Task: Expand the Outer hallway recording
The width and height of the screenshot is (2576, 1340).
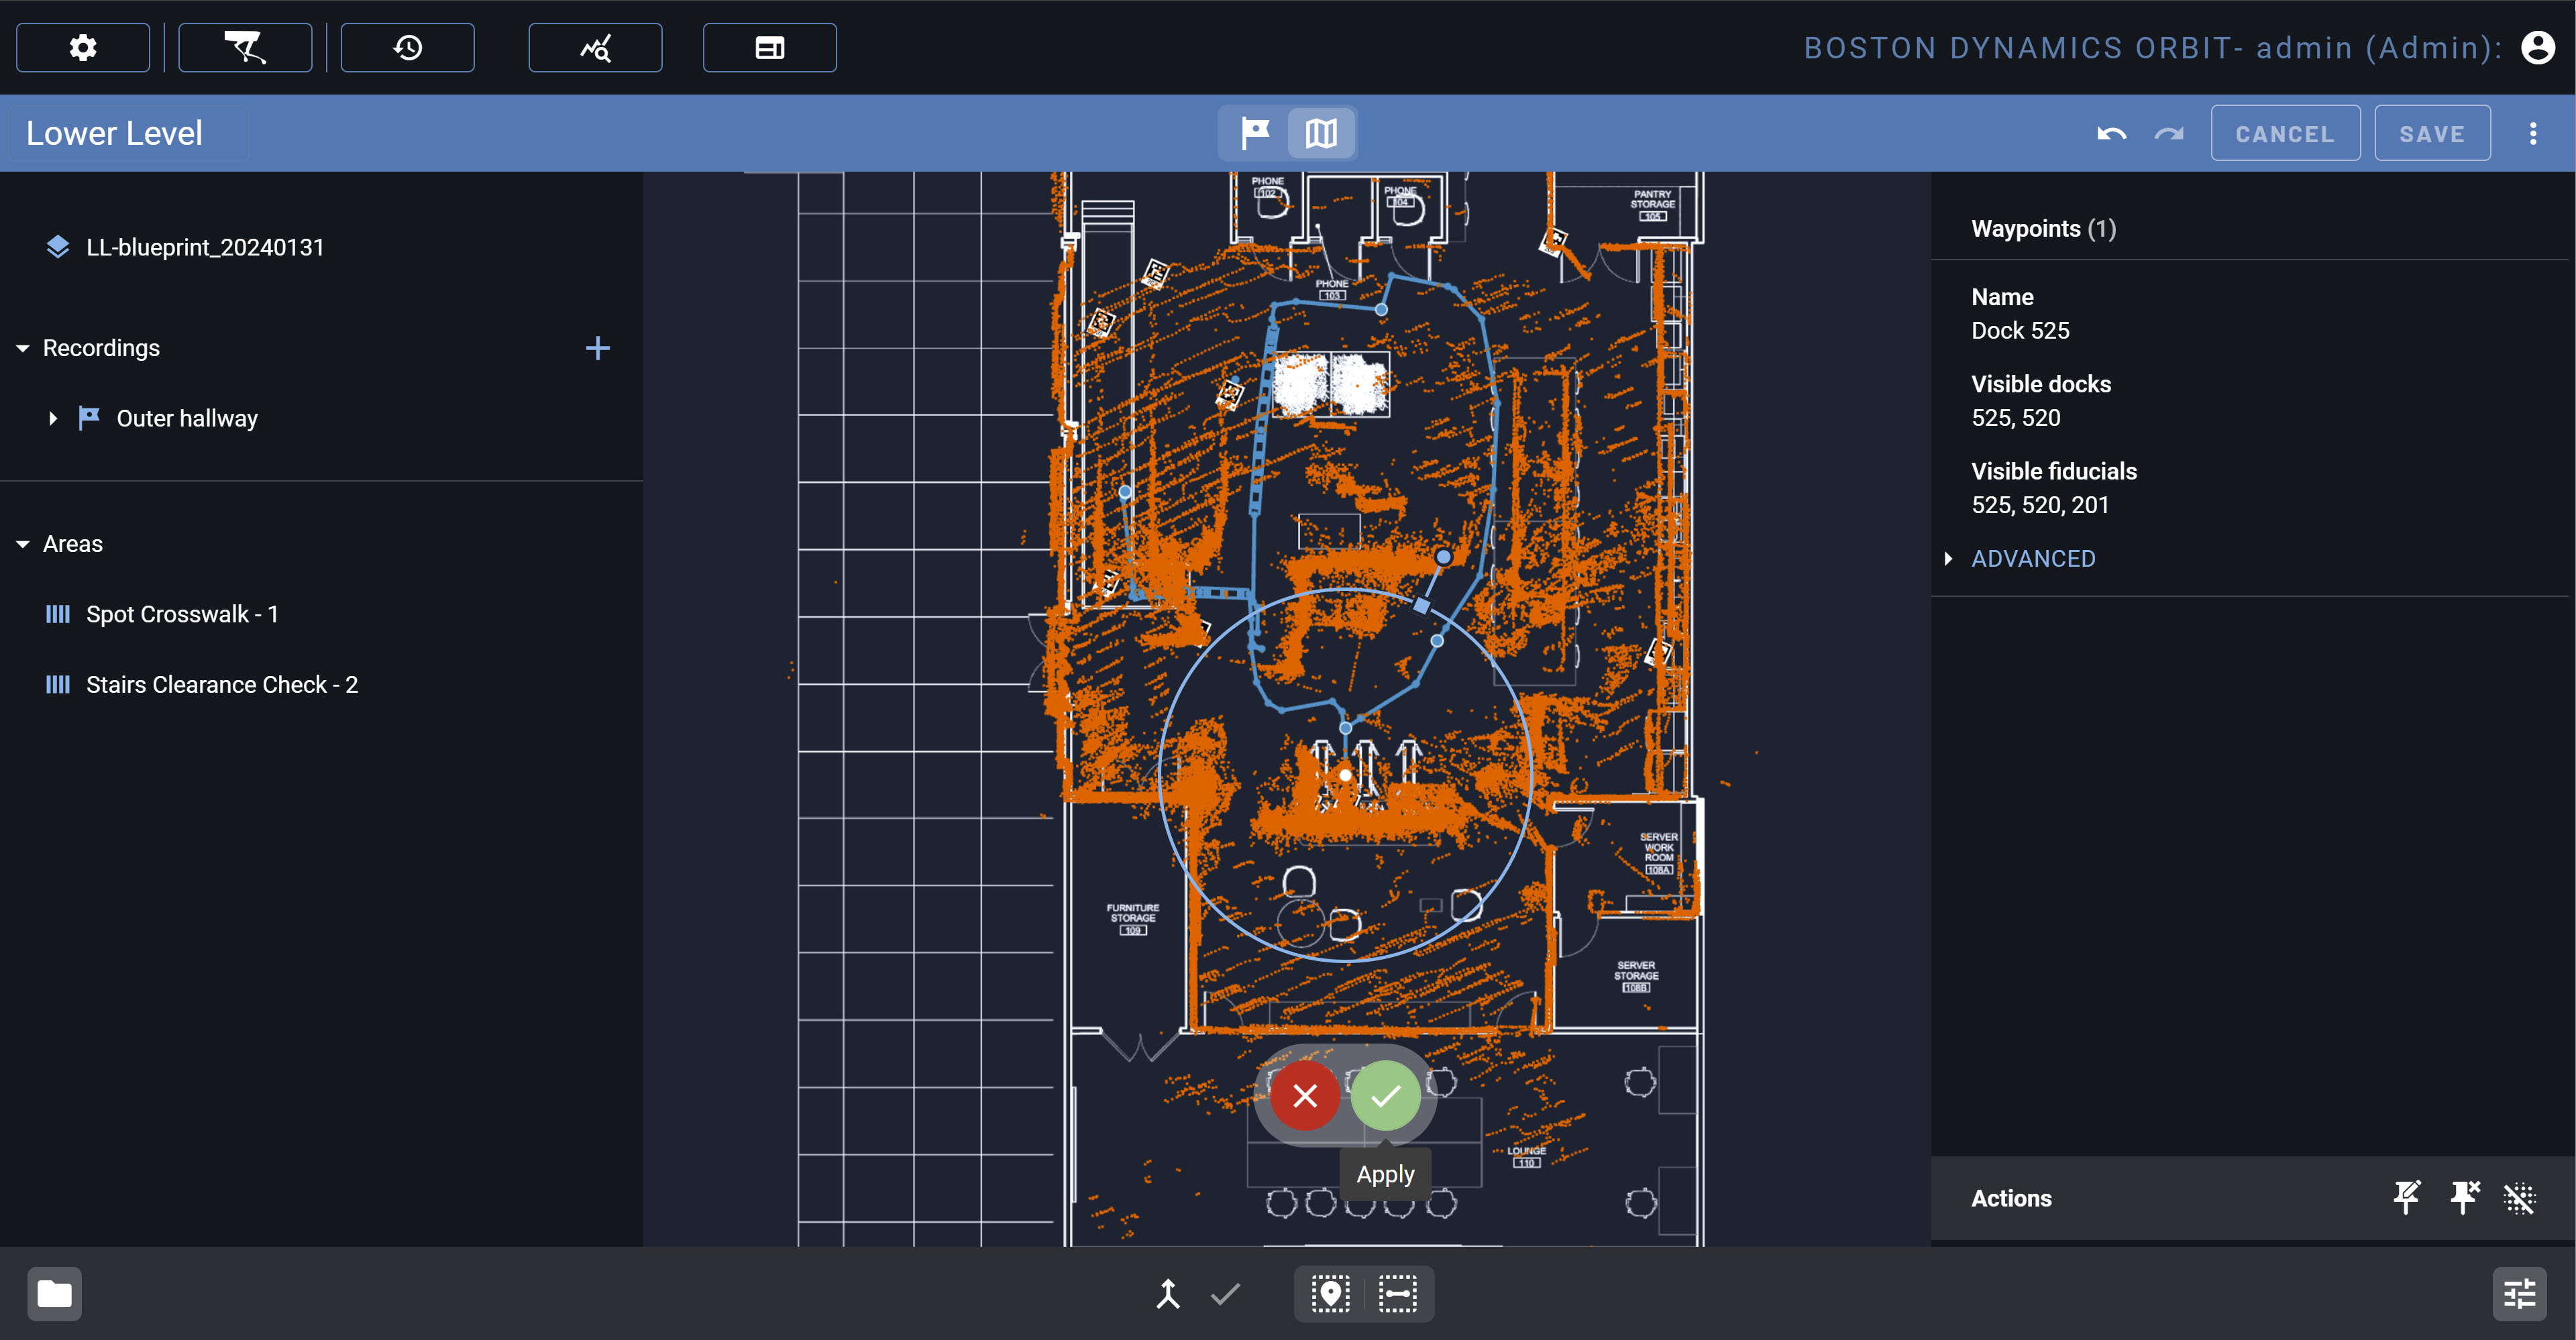Action: click(53, 418)
